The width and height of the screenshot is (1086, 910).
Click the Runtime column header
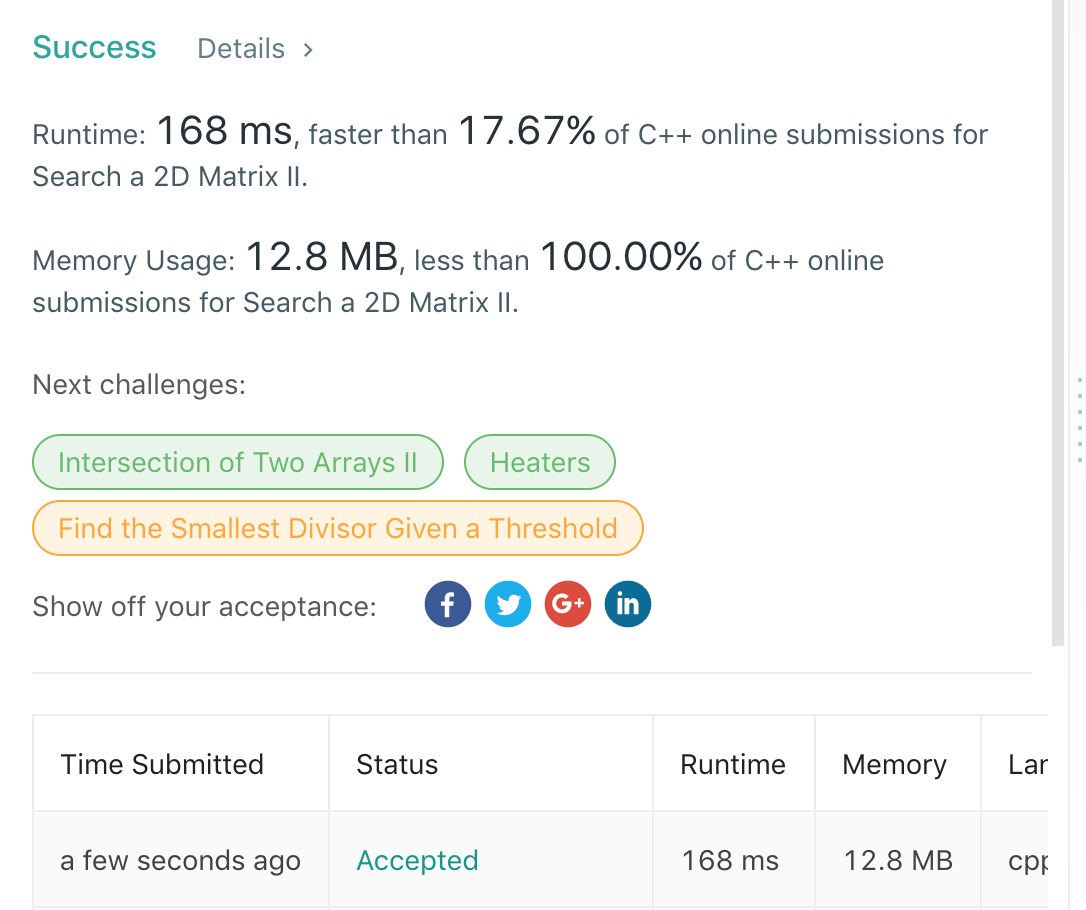(x=733, y=765)
